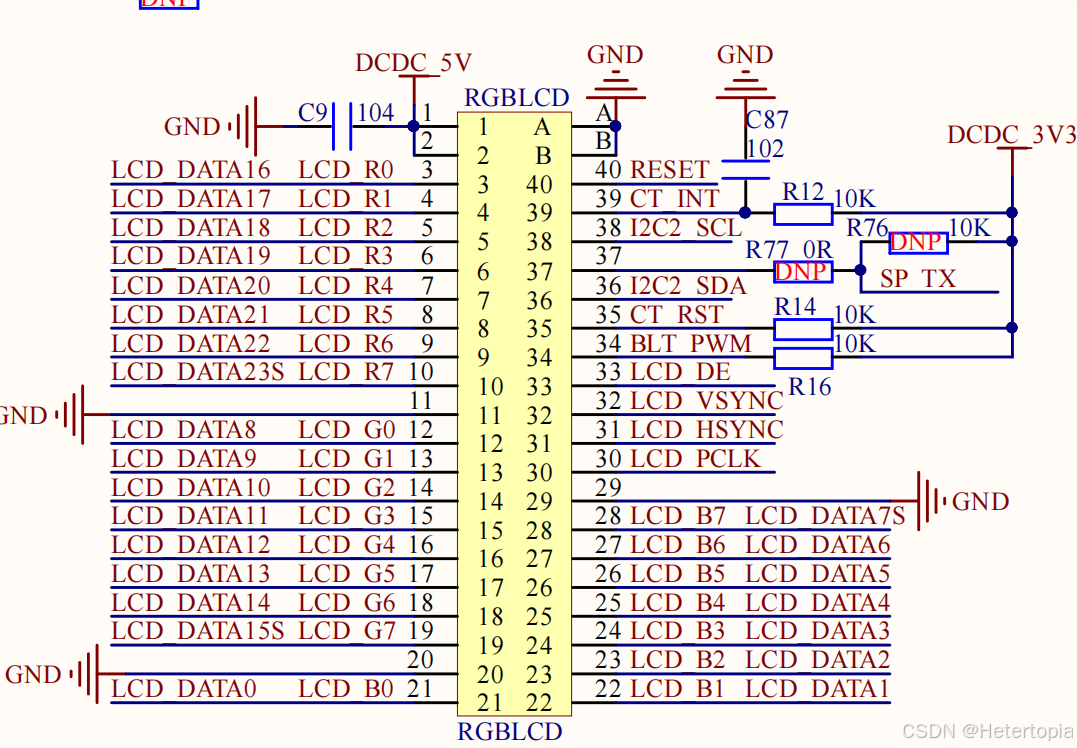Select the R16 resistor symbol
This screenshot has height=748, width=1077.
tap(803, 357)
